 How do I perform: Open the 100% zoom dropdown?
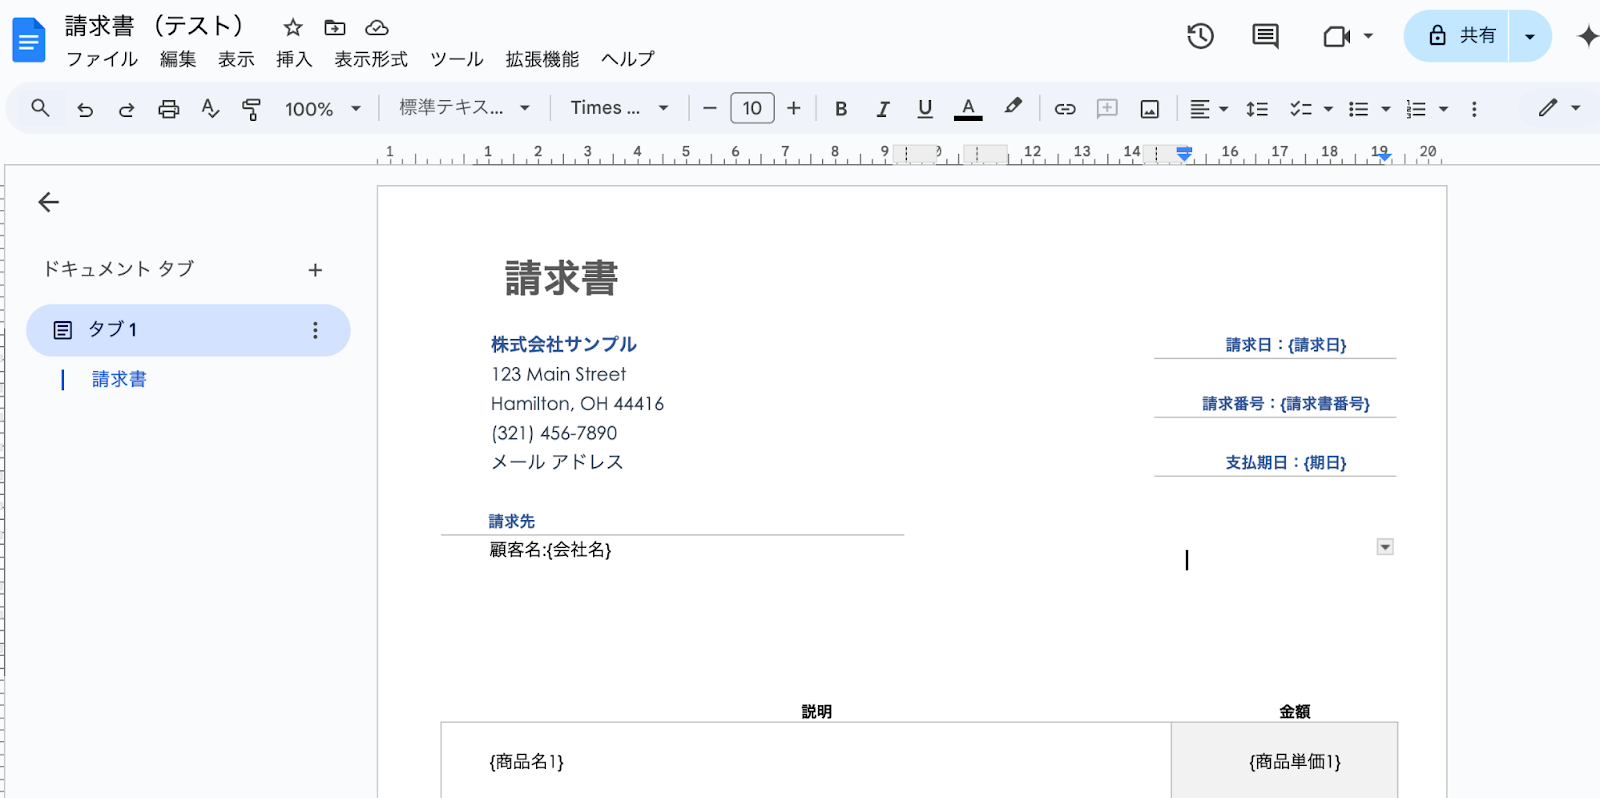[322, 109]
